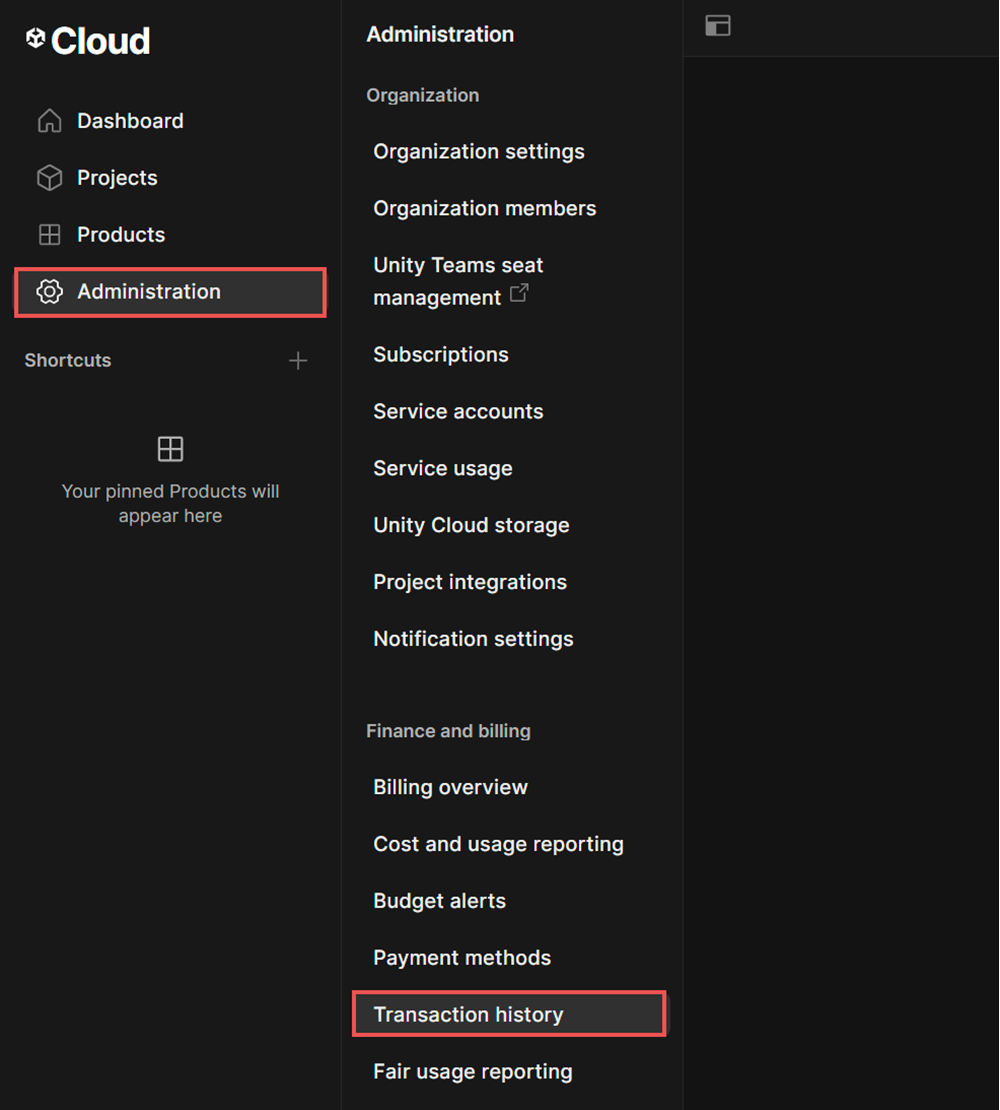Open Unity Cloud storage

click(x=471, y=525)
